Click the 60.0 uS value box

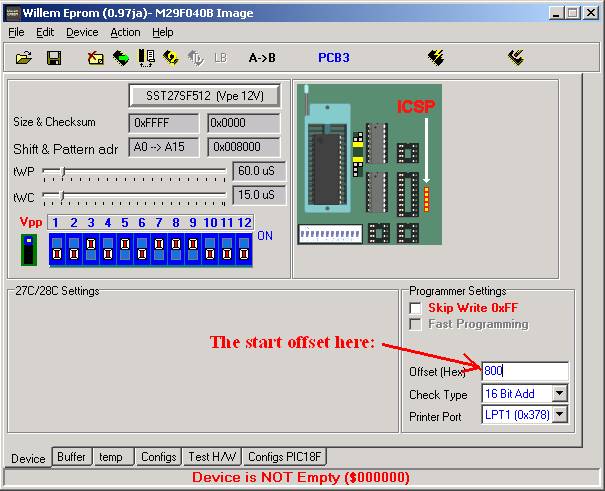pos(259,171)
